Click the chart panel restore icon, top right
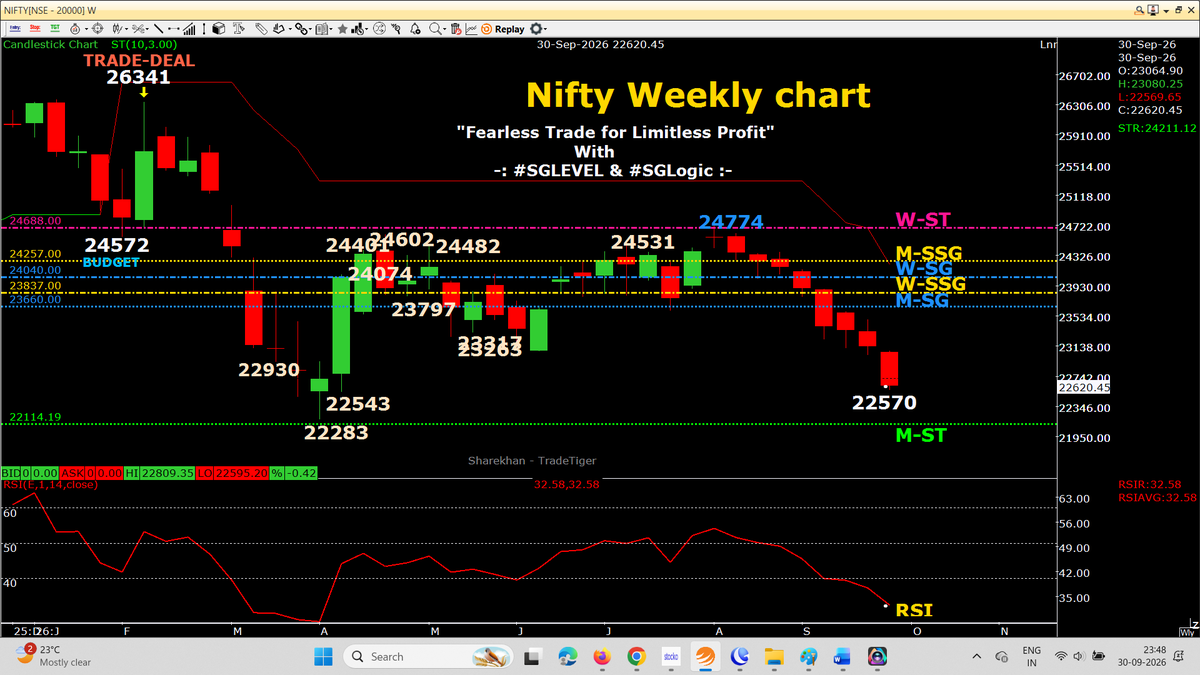 pyautogui.click(x=1179, y=9)
